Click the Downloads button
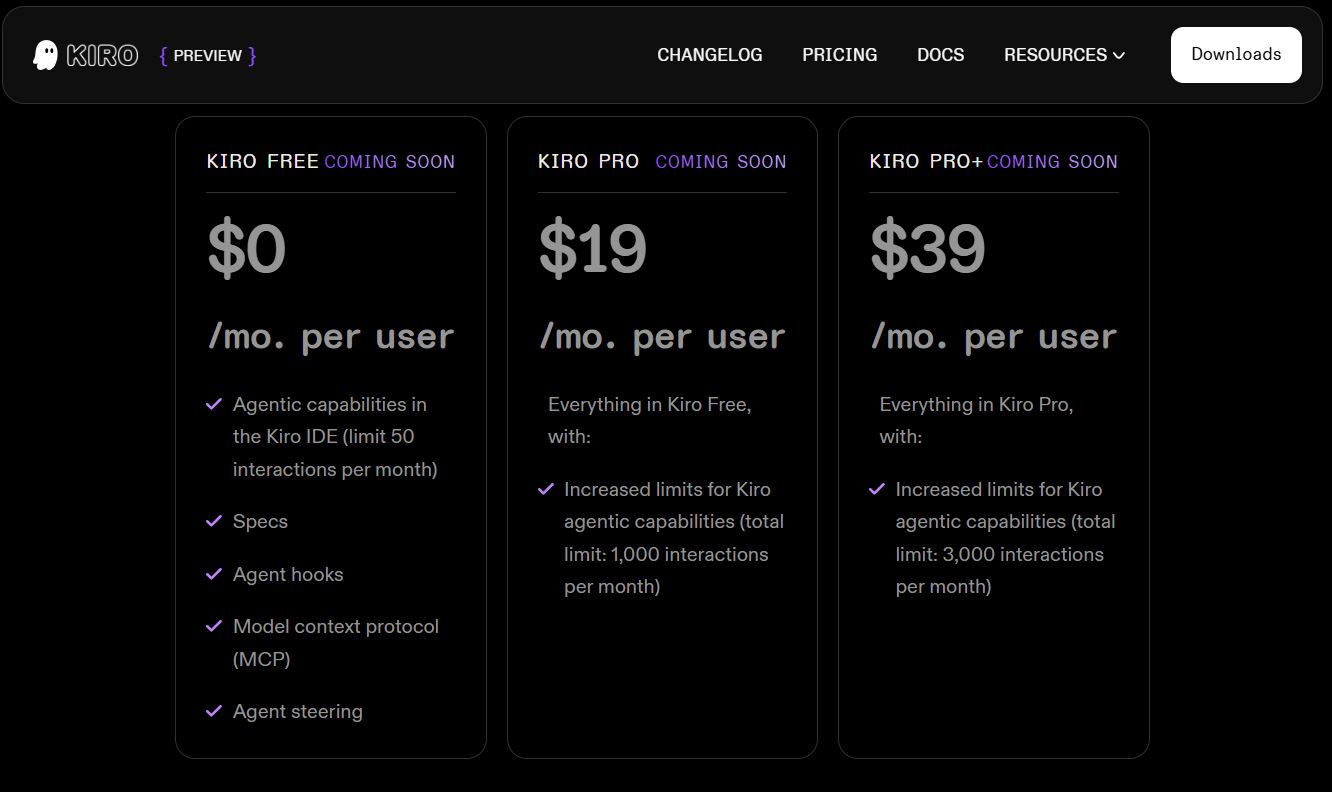Viewport: 1332px width, 792px height. 1236,55
